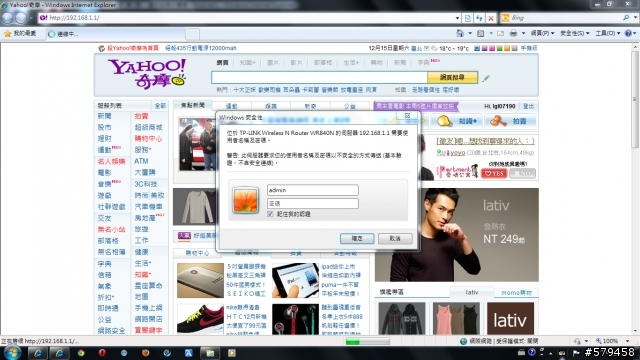The height and width of the screenshot is (360, 640).
Task: Open the dropdown arrow next to Home icon
Action: 470,33
